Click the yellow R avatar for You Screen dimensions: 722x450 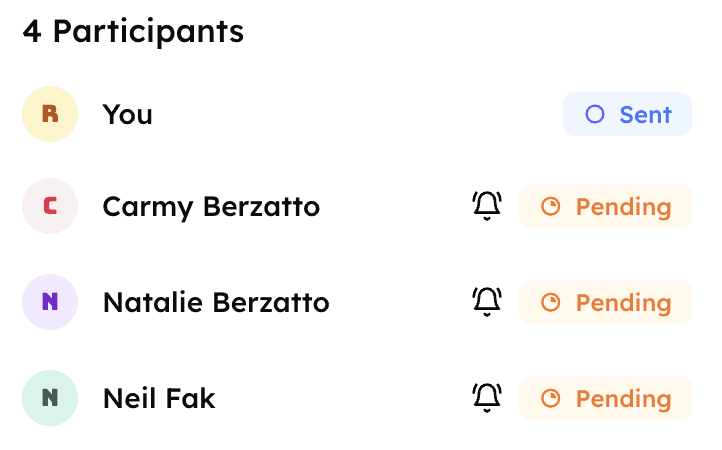[x=50, y=114]
